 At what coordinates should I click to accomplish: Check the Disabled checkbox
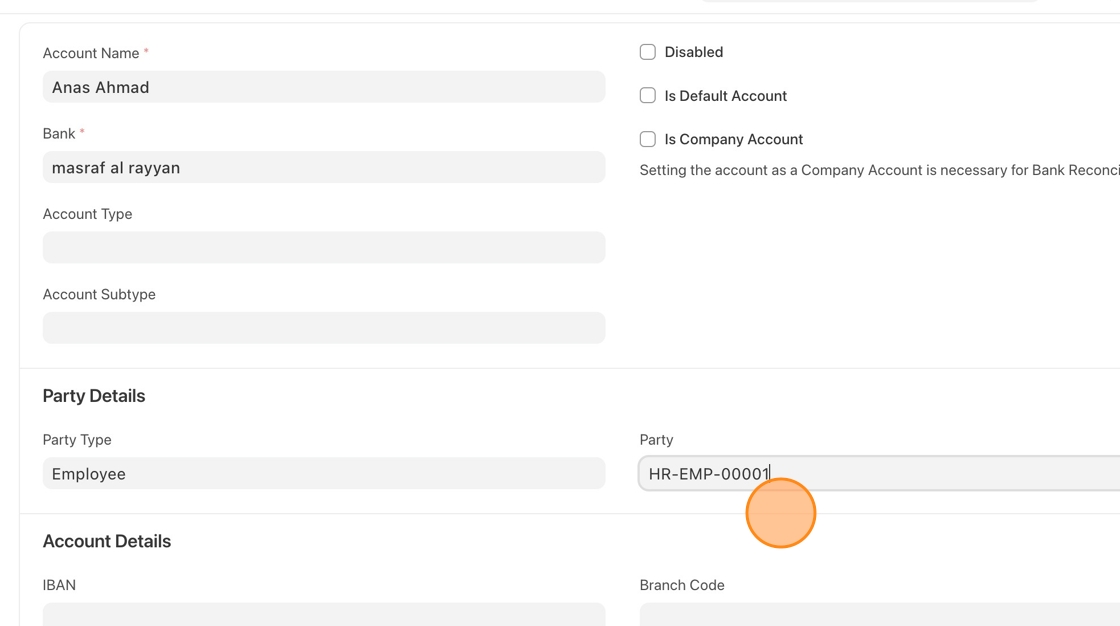[x=648, y=52]
